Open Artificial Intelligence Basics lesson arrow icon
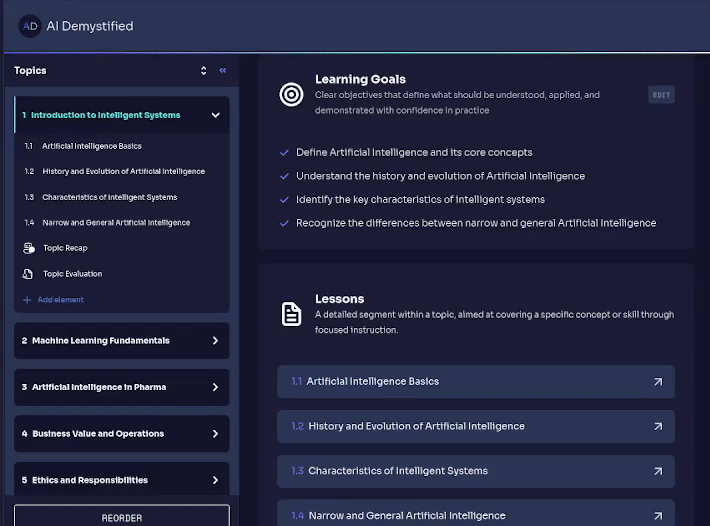 [x=657, y=382]
